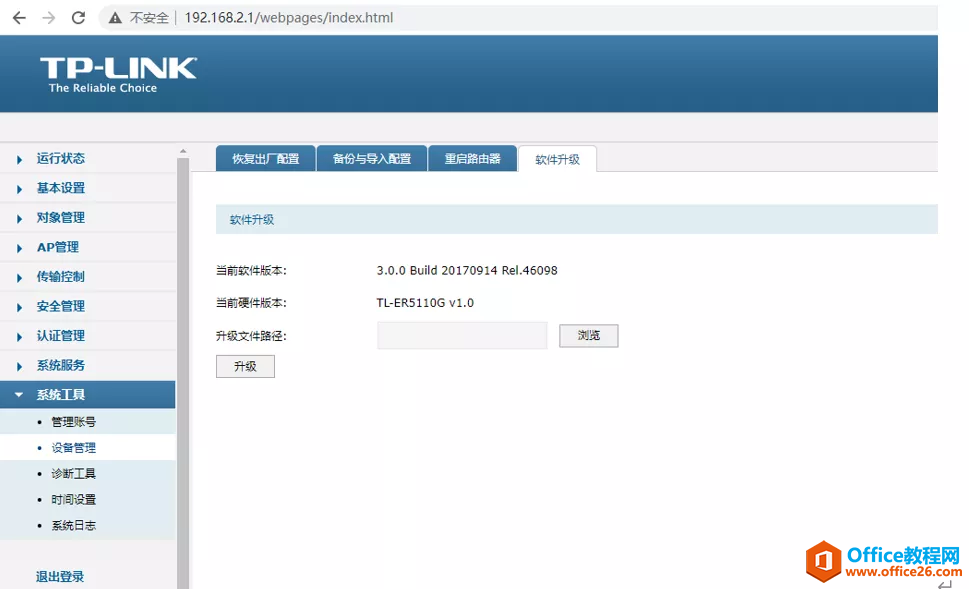Reload the page with the refresh icon
Screen dimensions: 969x589
(x=78, y=18)
